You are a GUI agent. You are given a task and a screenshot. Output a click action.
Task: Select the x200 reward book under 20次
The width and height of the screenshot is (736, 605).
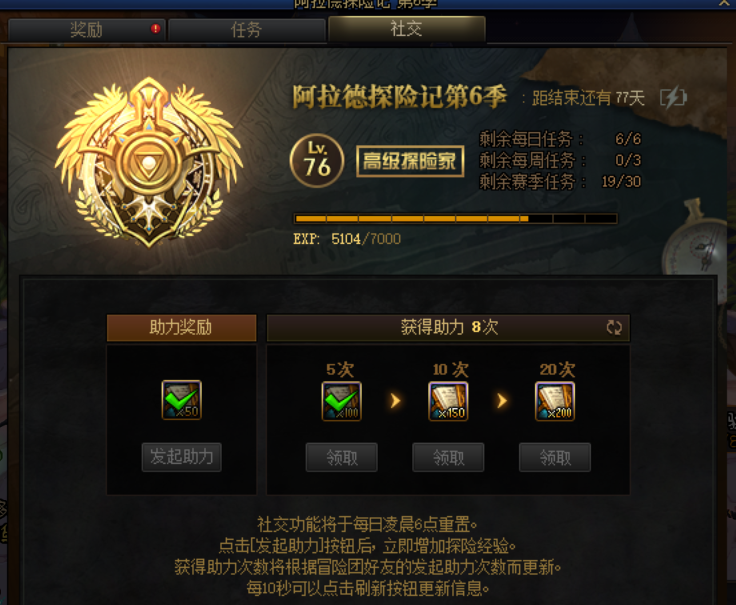pyautogui.click(x=555, y=401)
